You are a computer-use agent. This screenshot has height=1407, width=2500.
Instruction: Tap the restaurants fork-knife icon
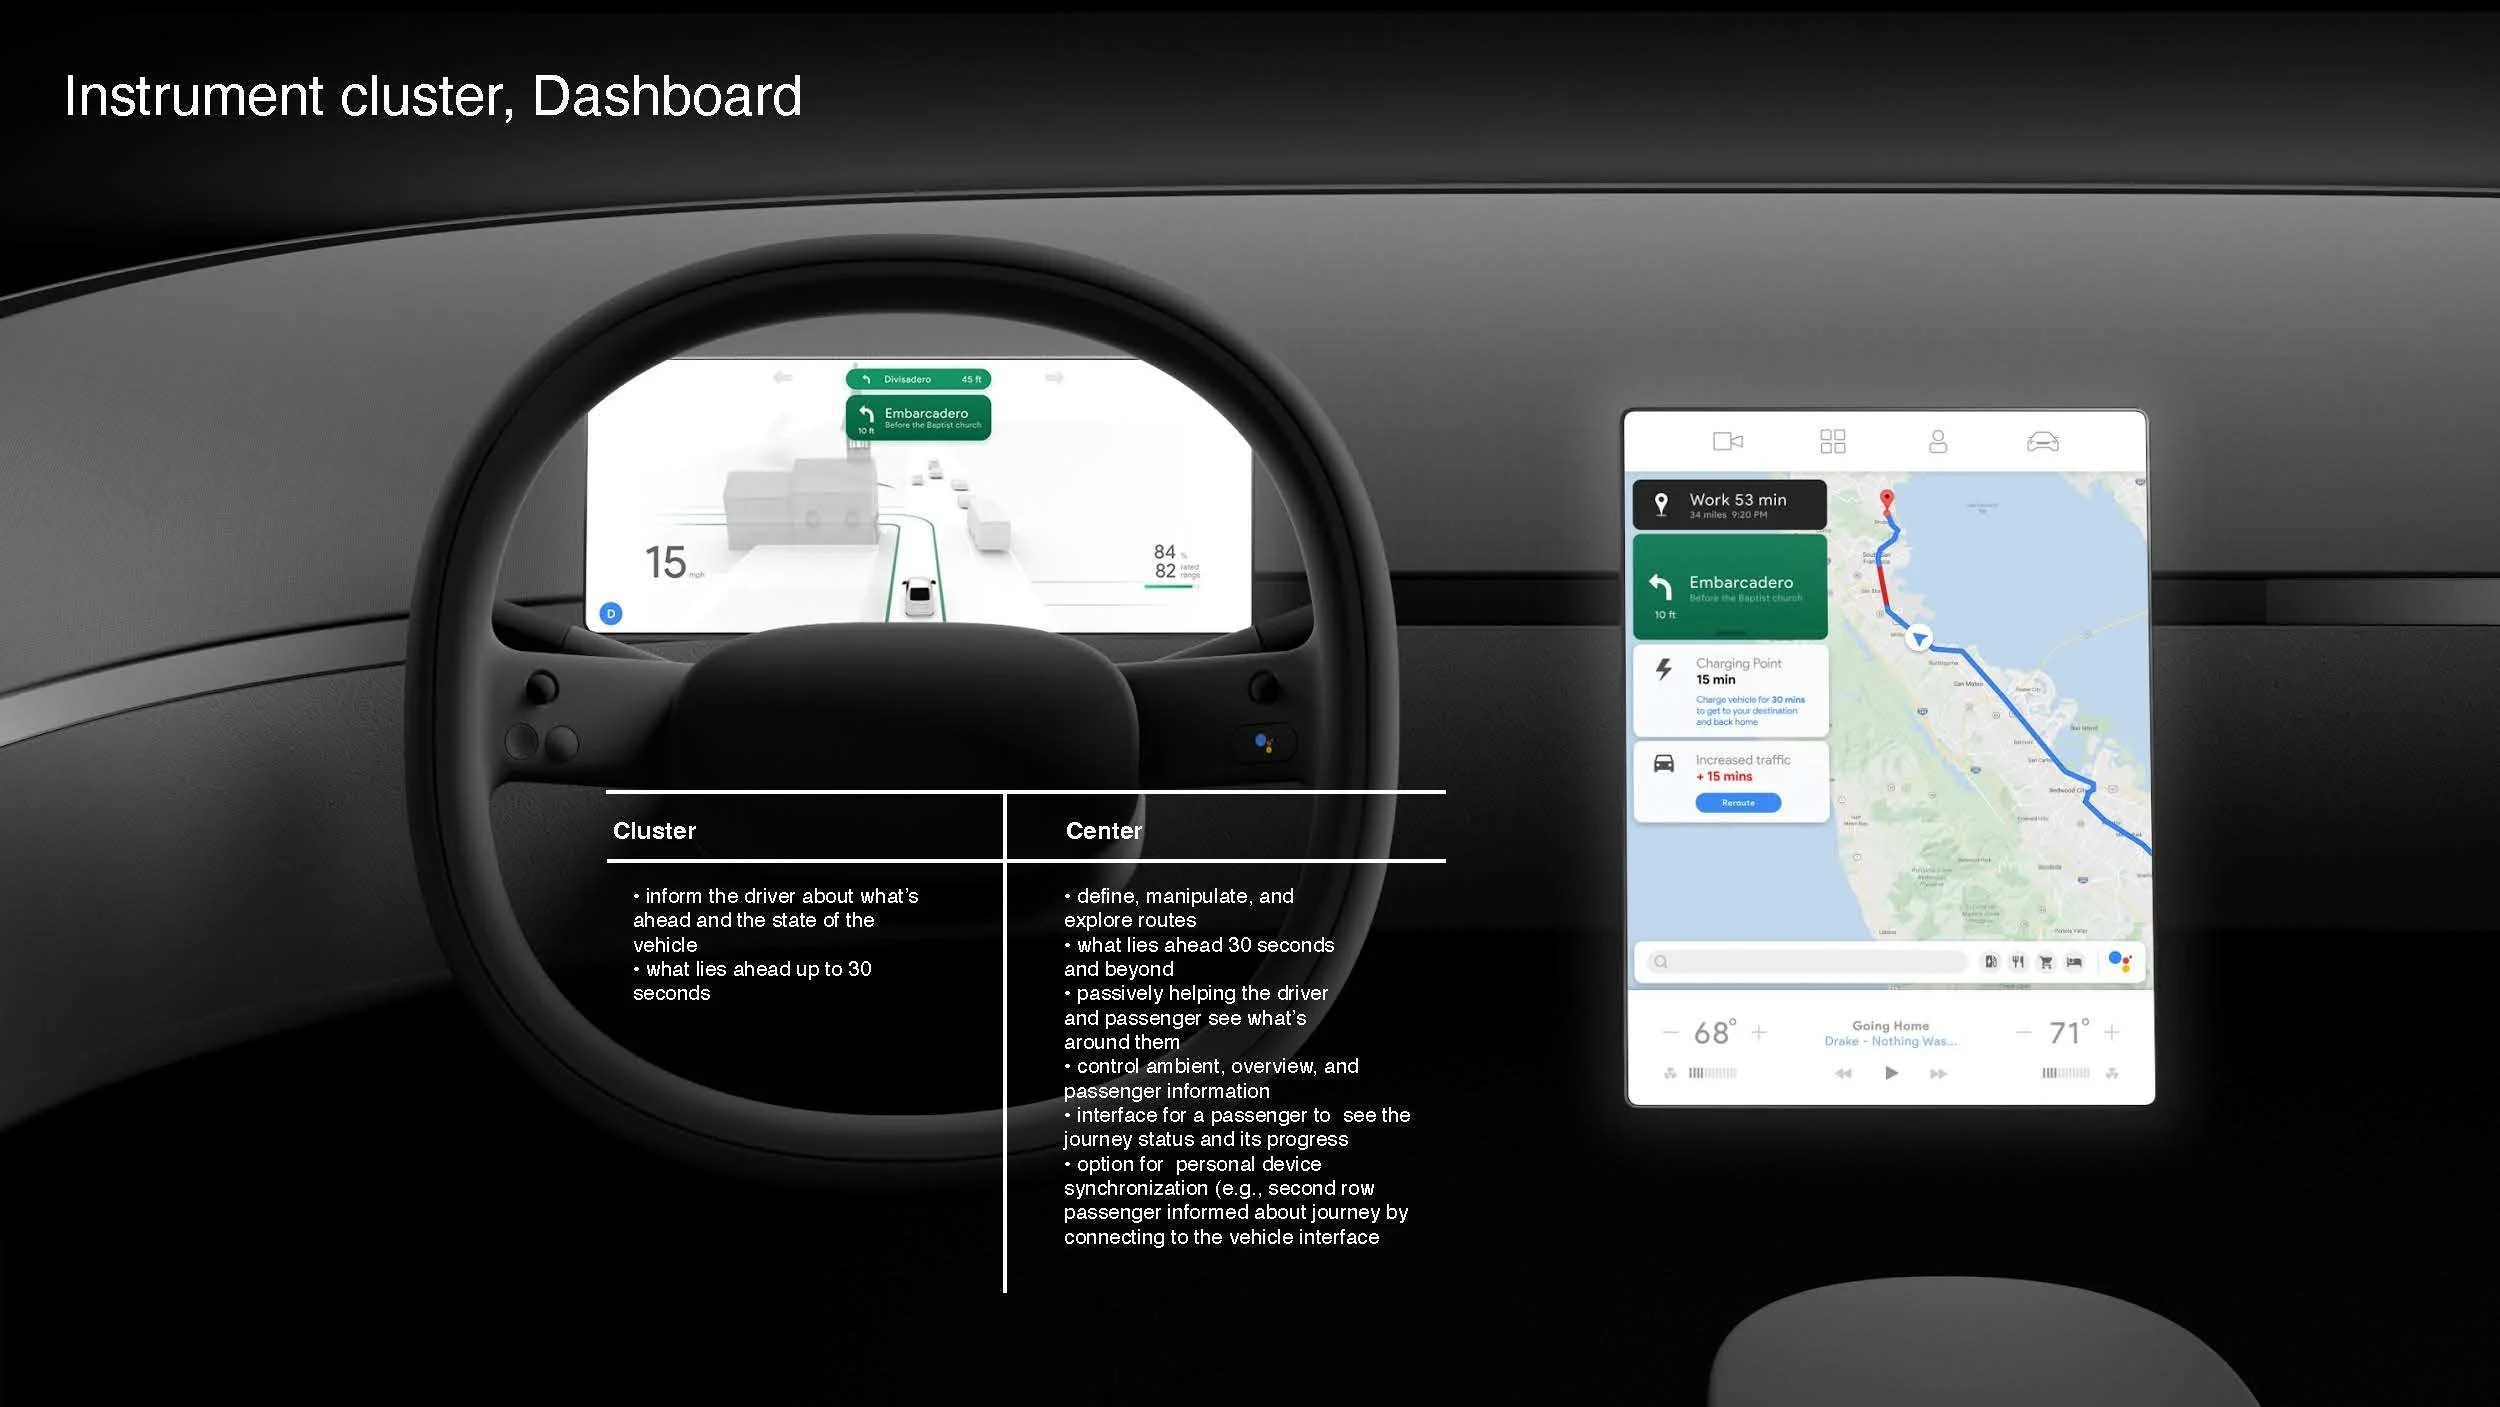coord(2018,962)
